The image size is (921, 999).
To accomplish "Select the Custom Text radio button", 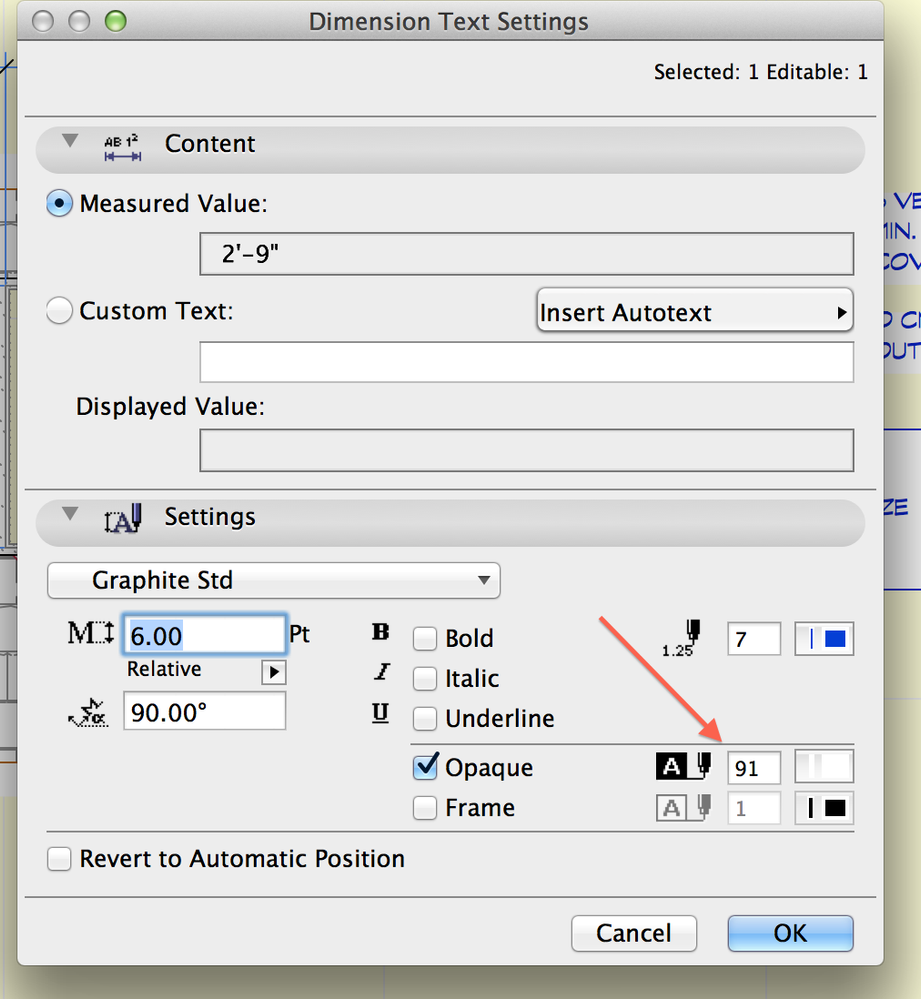I will 60,312.
